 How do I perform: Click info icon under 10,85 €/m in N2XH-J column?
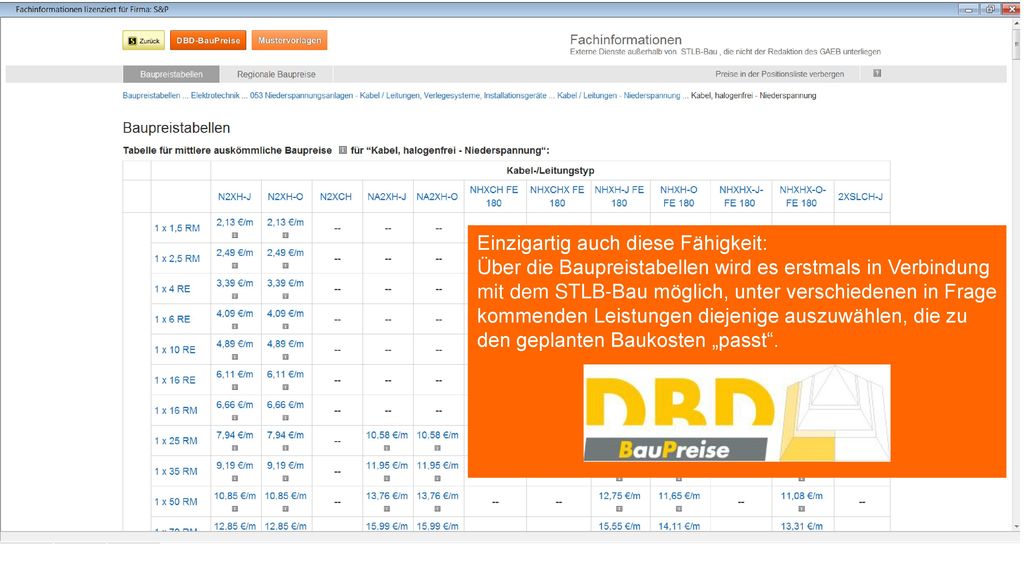(x=235, y=509)
